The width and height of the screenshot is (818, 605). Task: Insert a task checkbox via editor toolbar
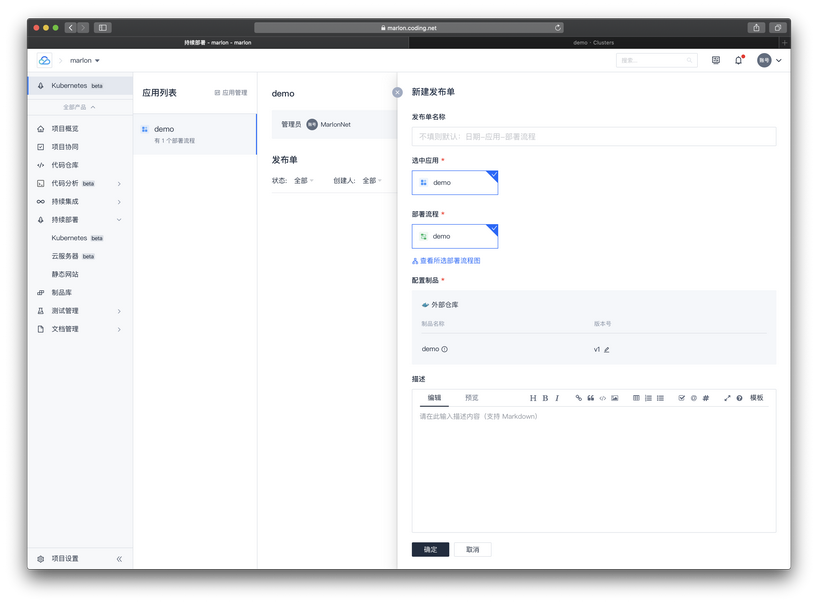(x=681, y=398)
